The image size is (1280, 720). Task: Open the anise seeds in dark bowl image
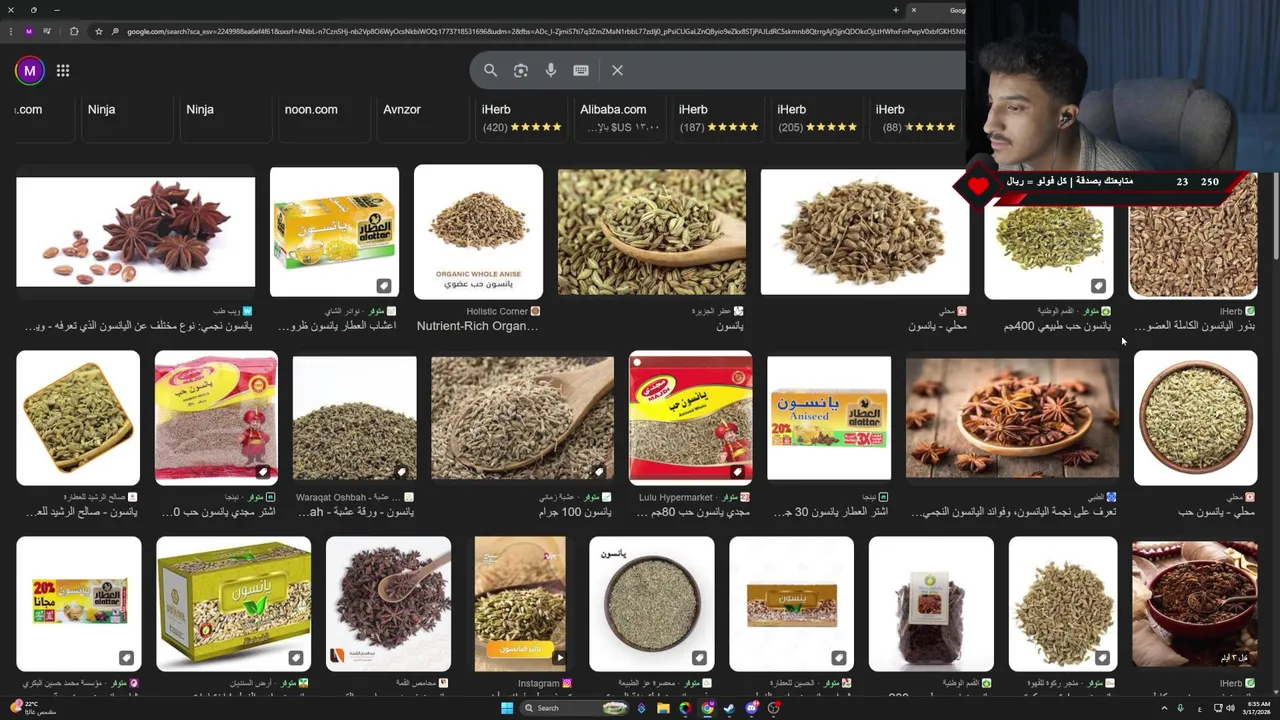[x=652, y=603]
